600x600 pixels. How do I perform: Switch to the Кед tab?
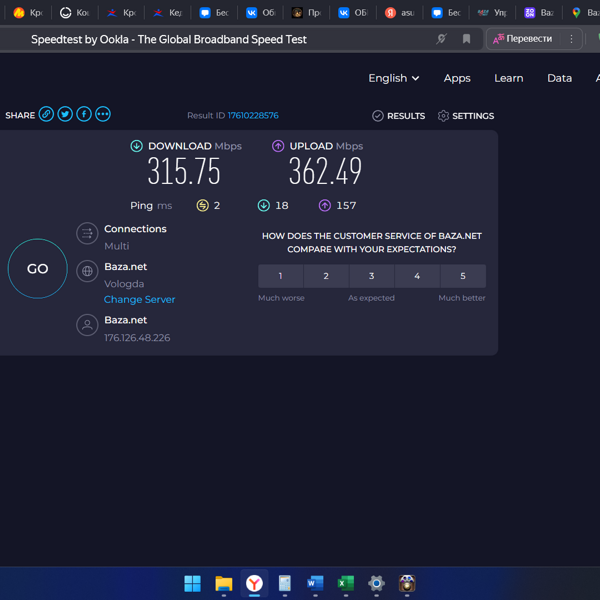(168, 13)
